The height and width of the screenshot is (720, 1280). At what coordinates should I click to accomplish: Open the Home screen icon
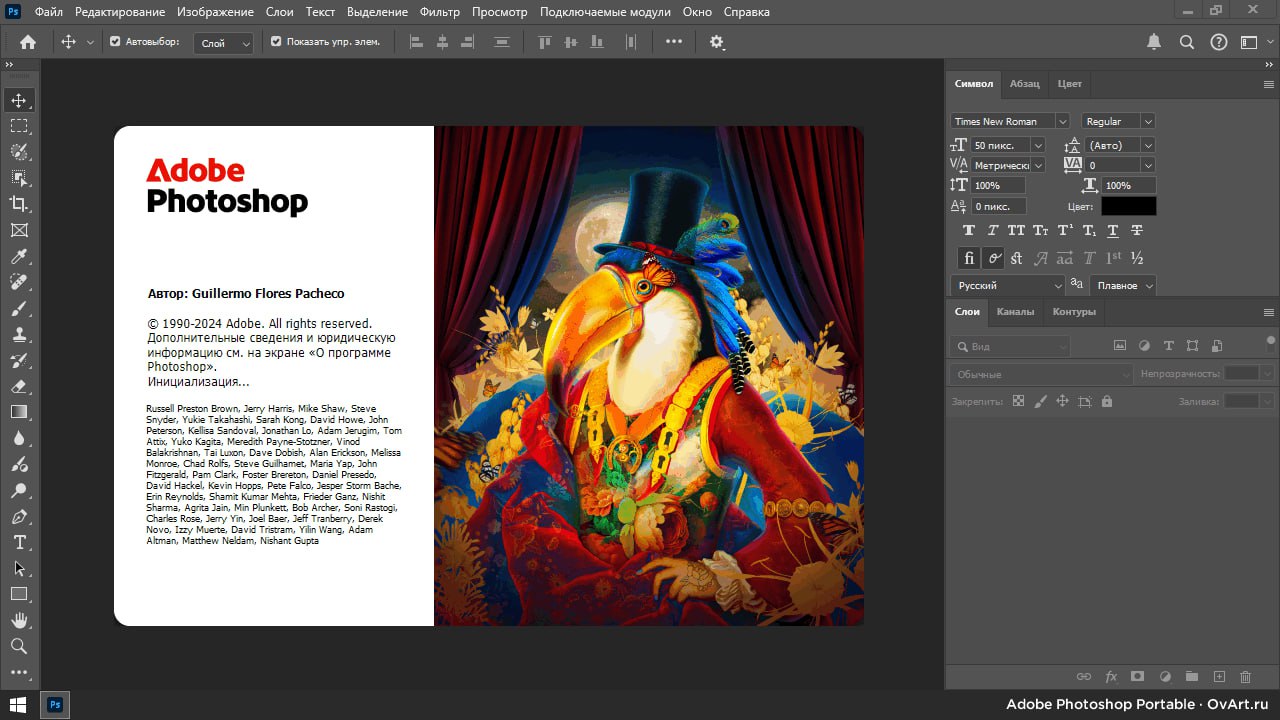click(x=28, y=42)
